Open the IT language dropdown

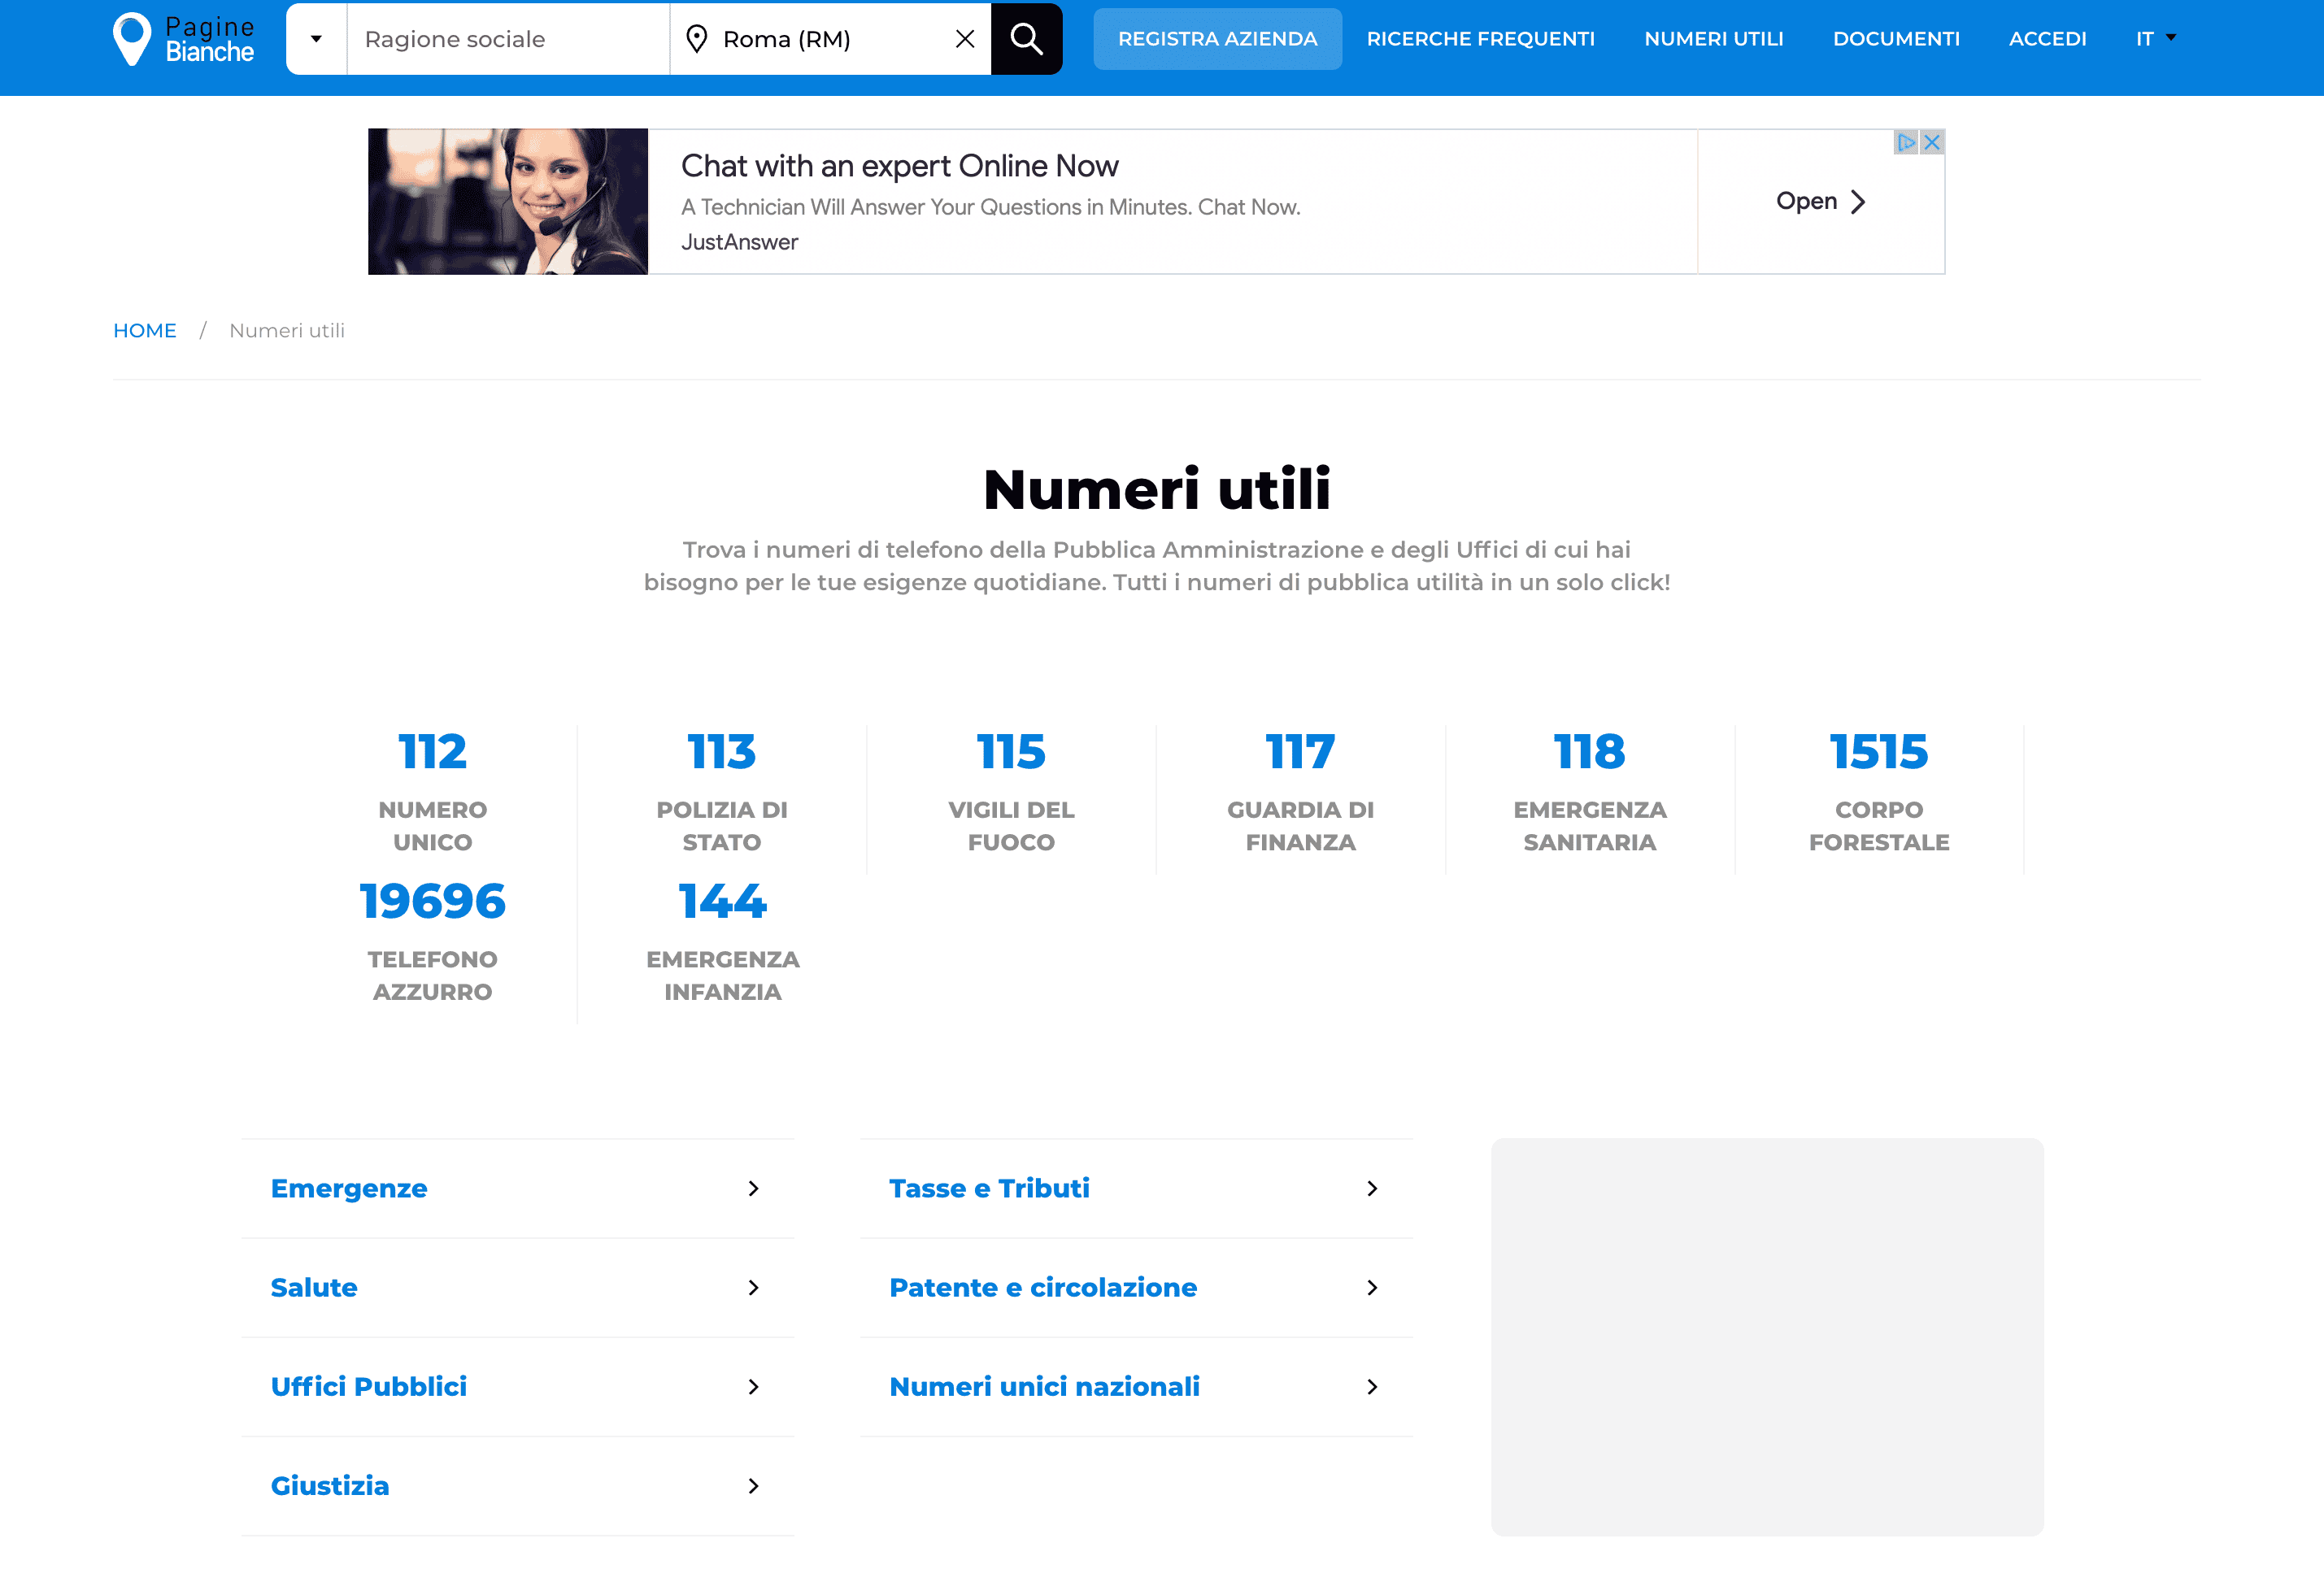click(2155, 39)
